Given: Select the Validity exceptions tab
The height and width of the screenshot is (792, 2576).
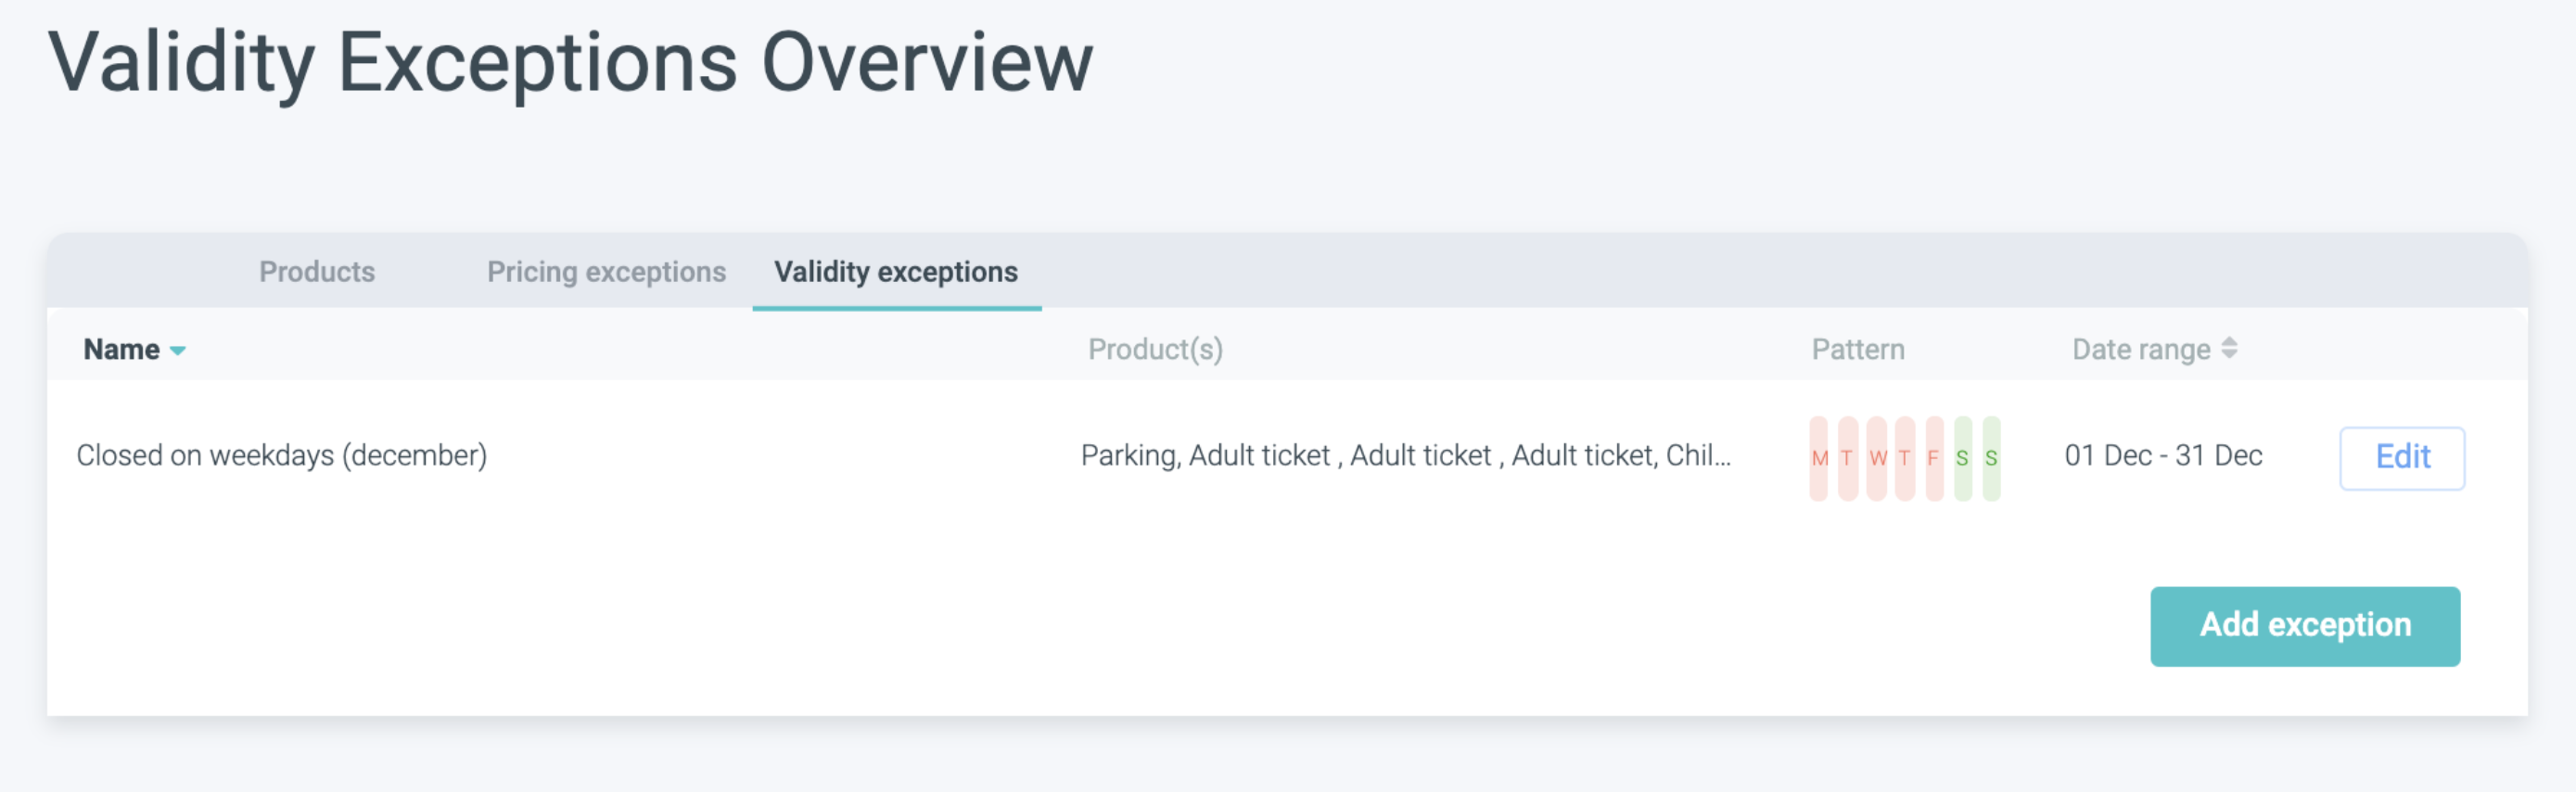Looking at the screenshot, I should pyautogui.click(x=896, y=272).
